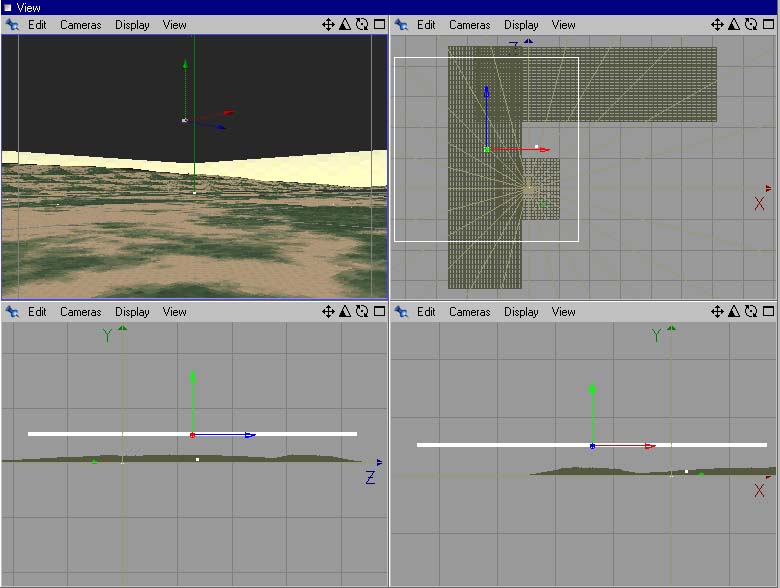Viewport: 780px width, 588px height.
Task: Toggle maximize for the perspective viewport
Action: 378,25
